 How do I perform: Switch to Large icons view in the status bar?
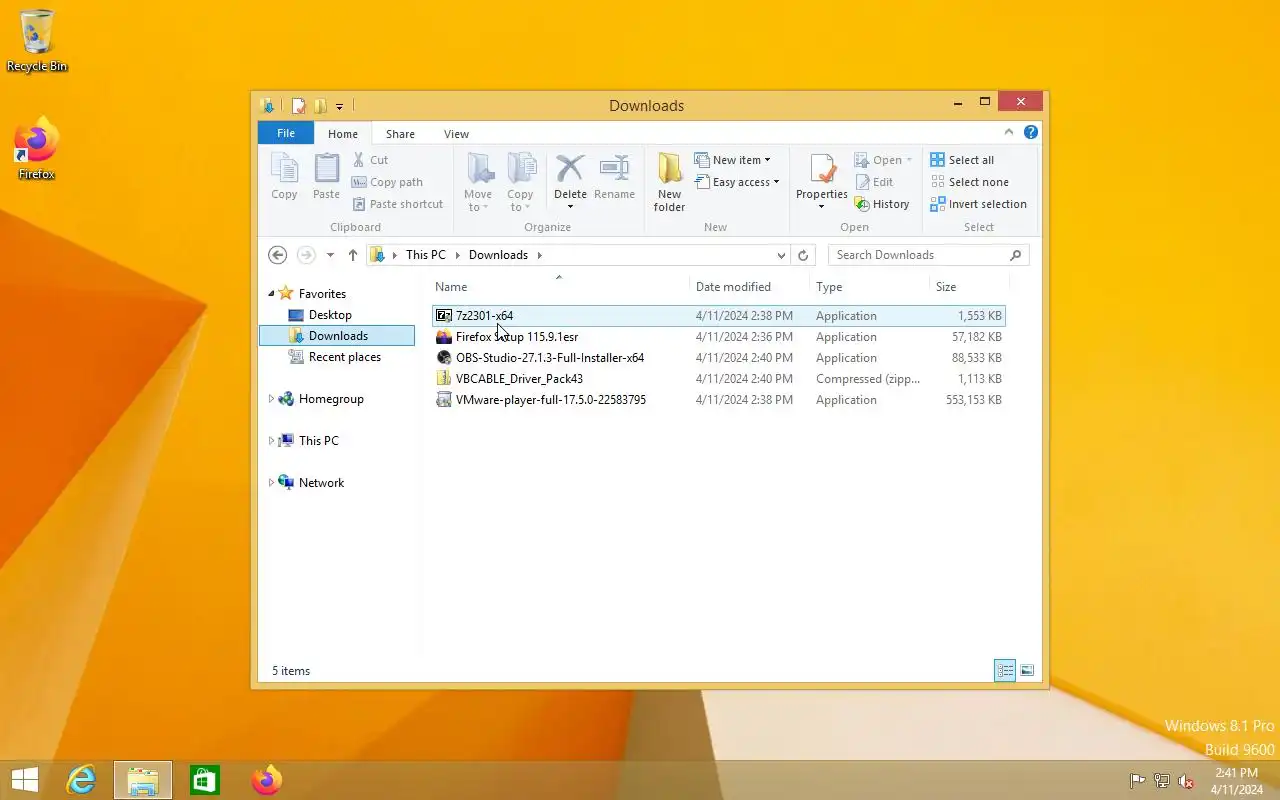[x=1027, y=671]
